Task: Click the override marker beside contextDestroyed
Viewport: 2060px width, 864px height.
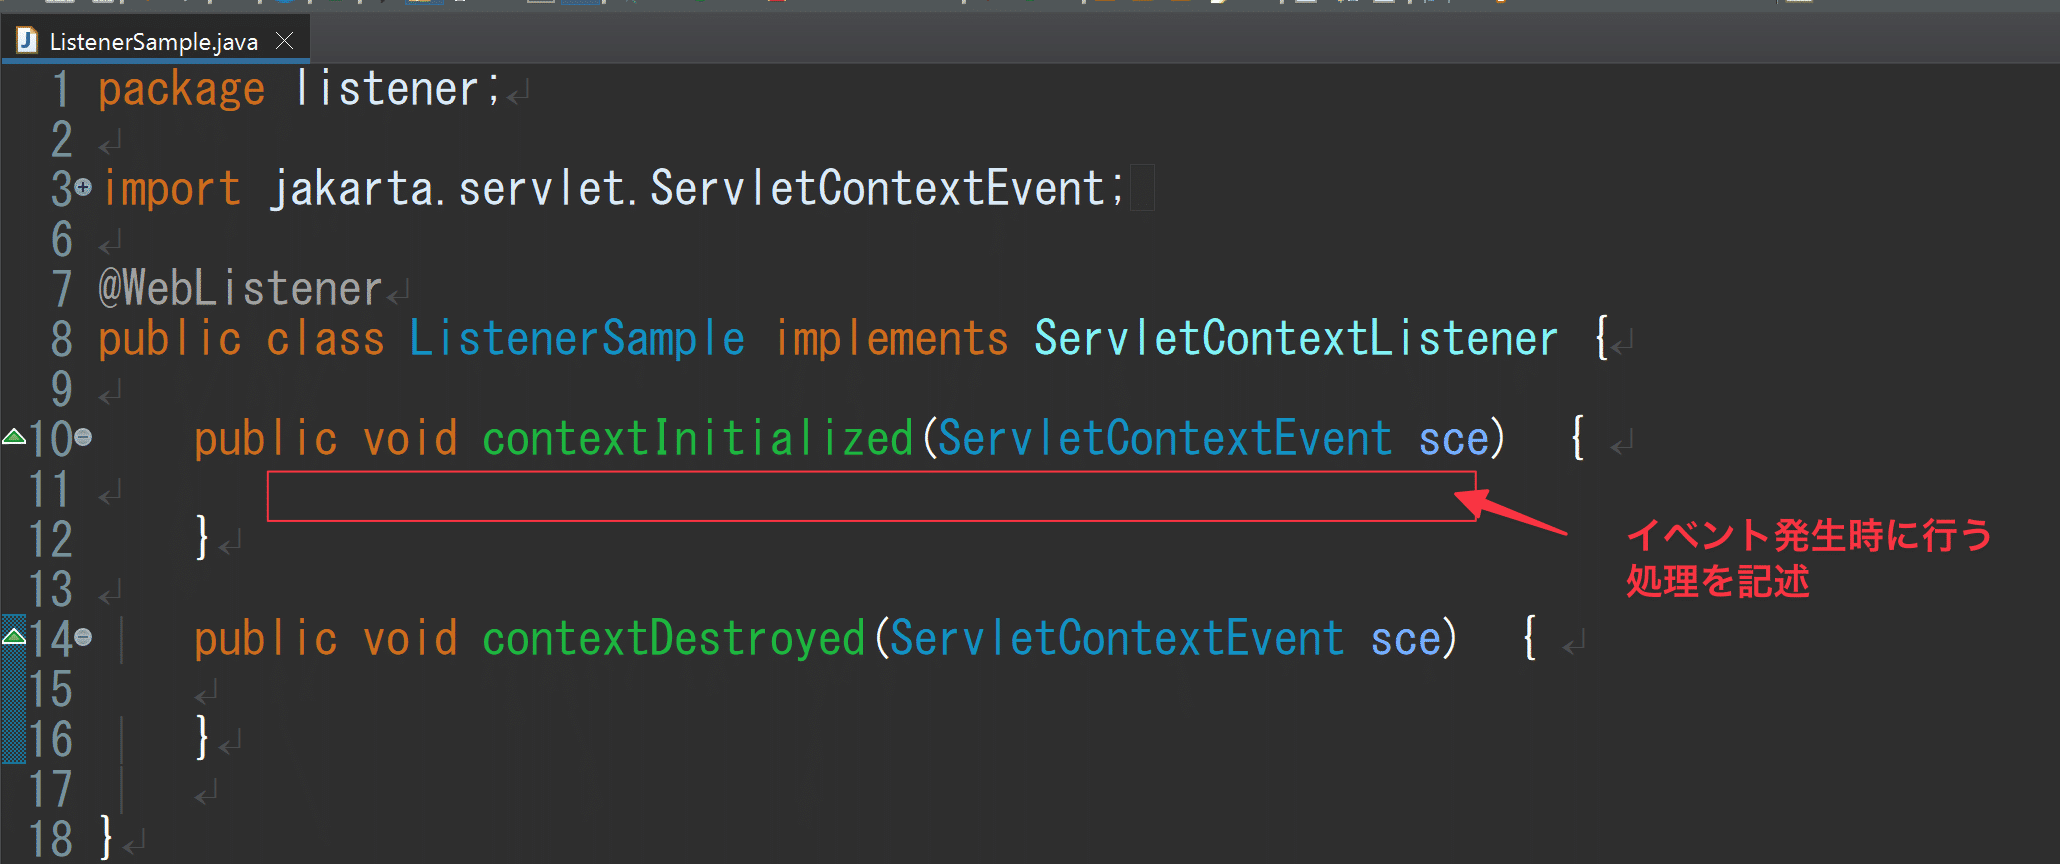Action: [14, 636]
